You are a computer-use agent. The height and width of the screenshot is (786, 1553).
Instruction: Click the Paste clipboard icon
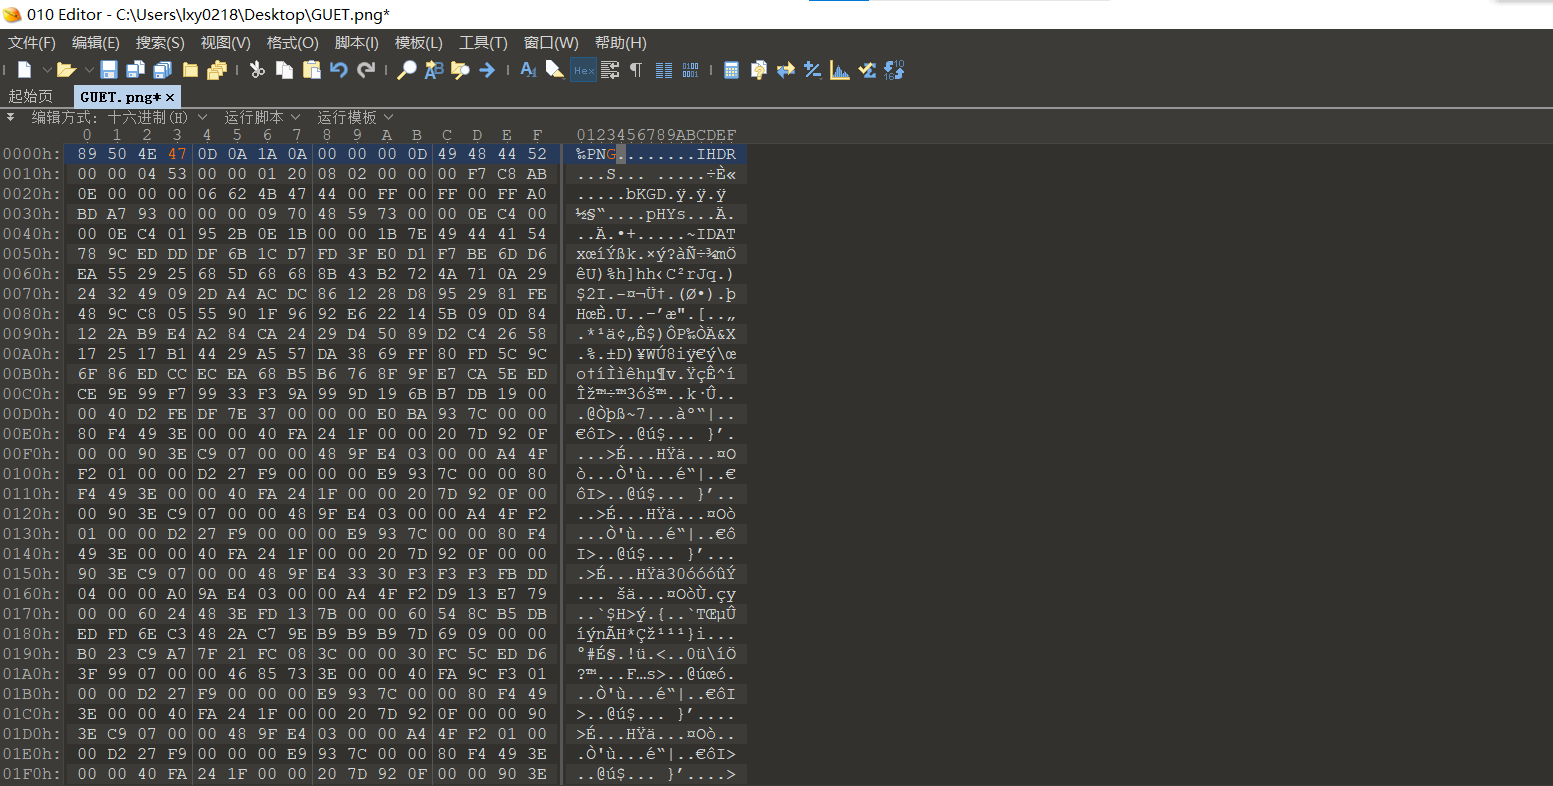(x=311, y=69)
